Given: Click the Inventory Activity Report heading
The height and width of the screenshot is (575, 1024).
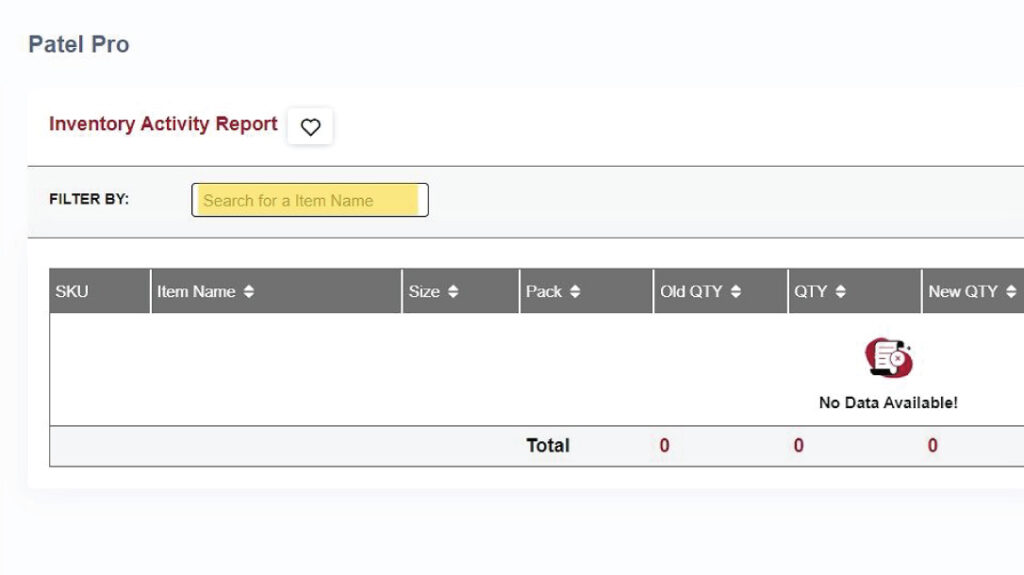Looking at the screenshot, I should pyautogui.click(x=163, y=124).
